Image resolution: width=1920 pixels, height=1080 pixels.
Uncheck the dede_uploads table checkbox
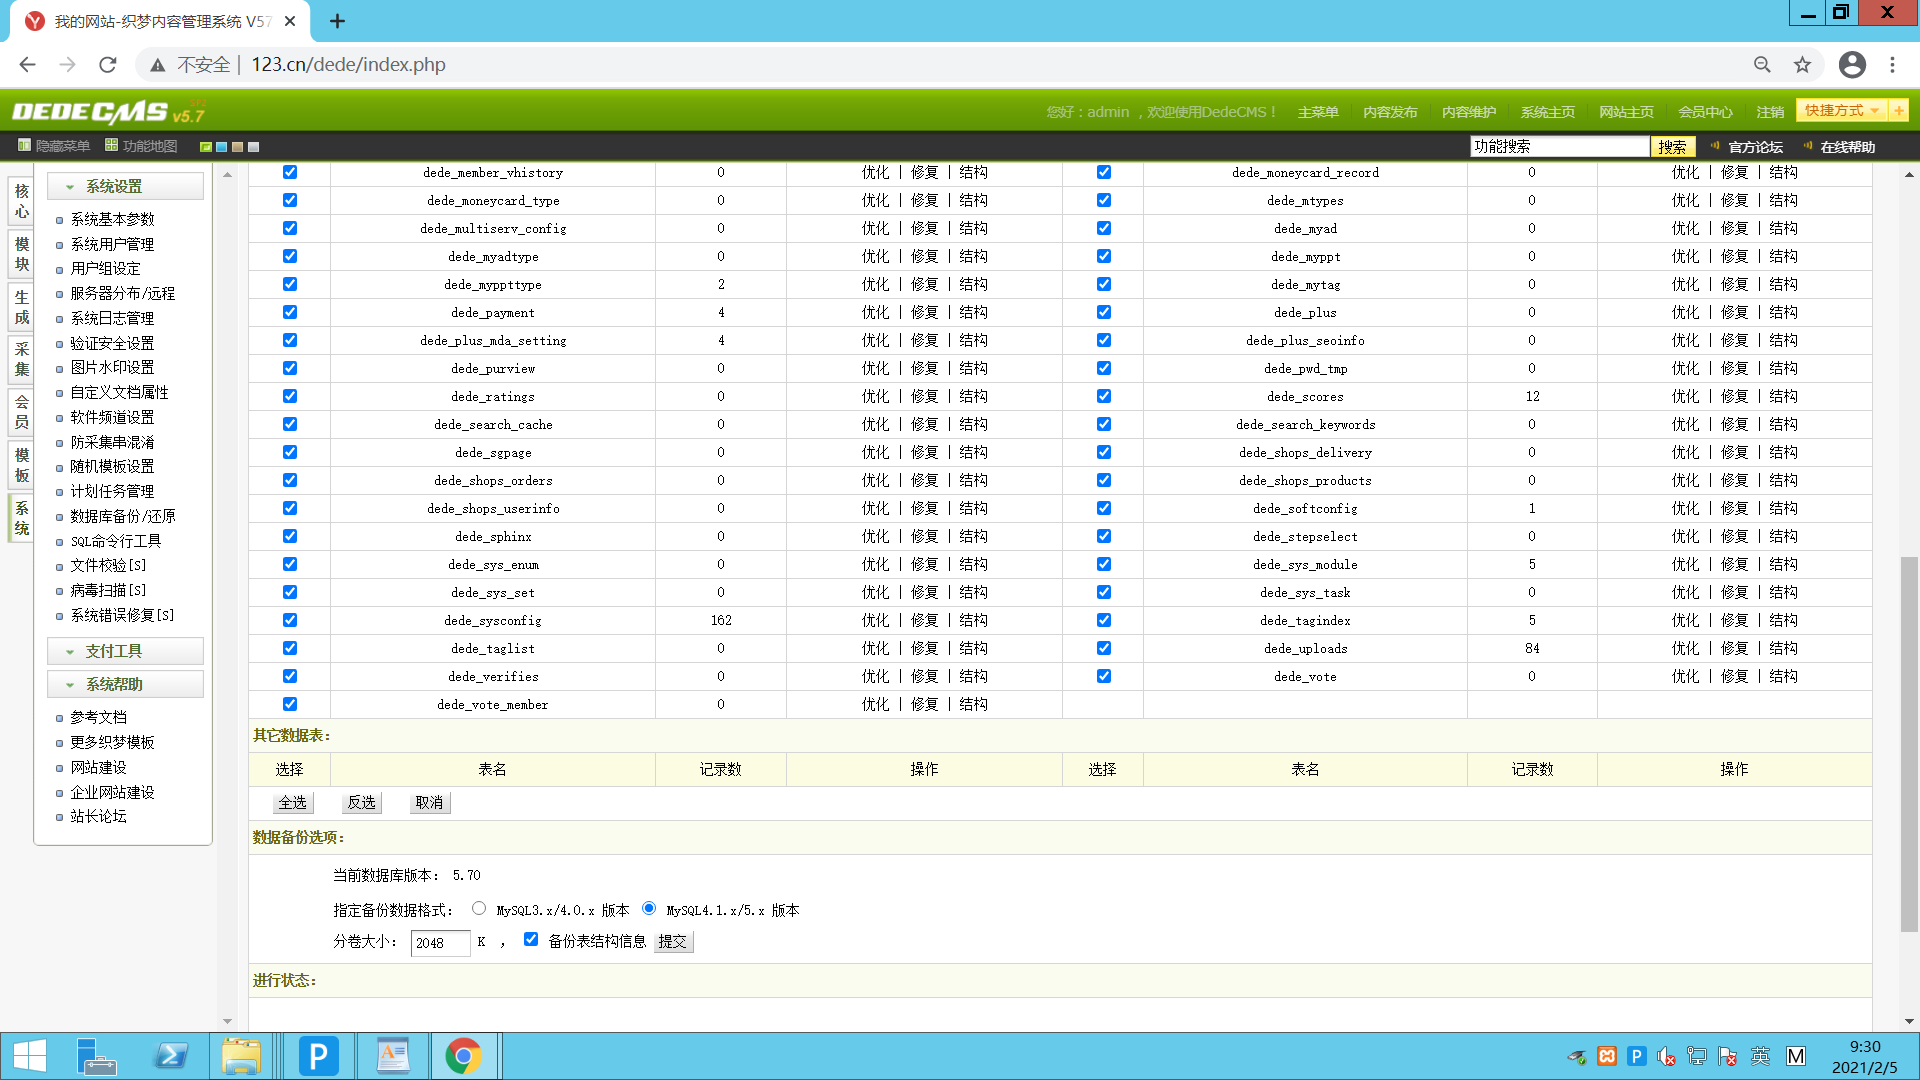pyautogui.click(x=1104, y=648)
